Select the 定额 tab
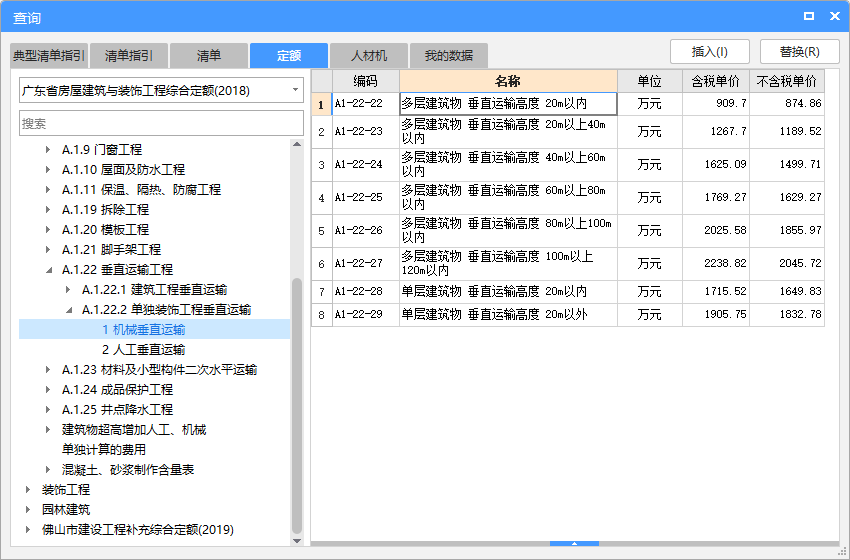The width and height of the screenshot is (850, 560). [x=289, y=55]
